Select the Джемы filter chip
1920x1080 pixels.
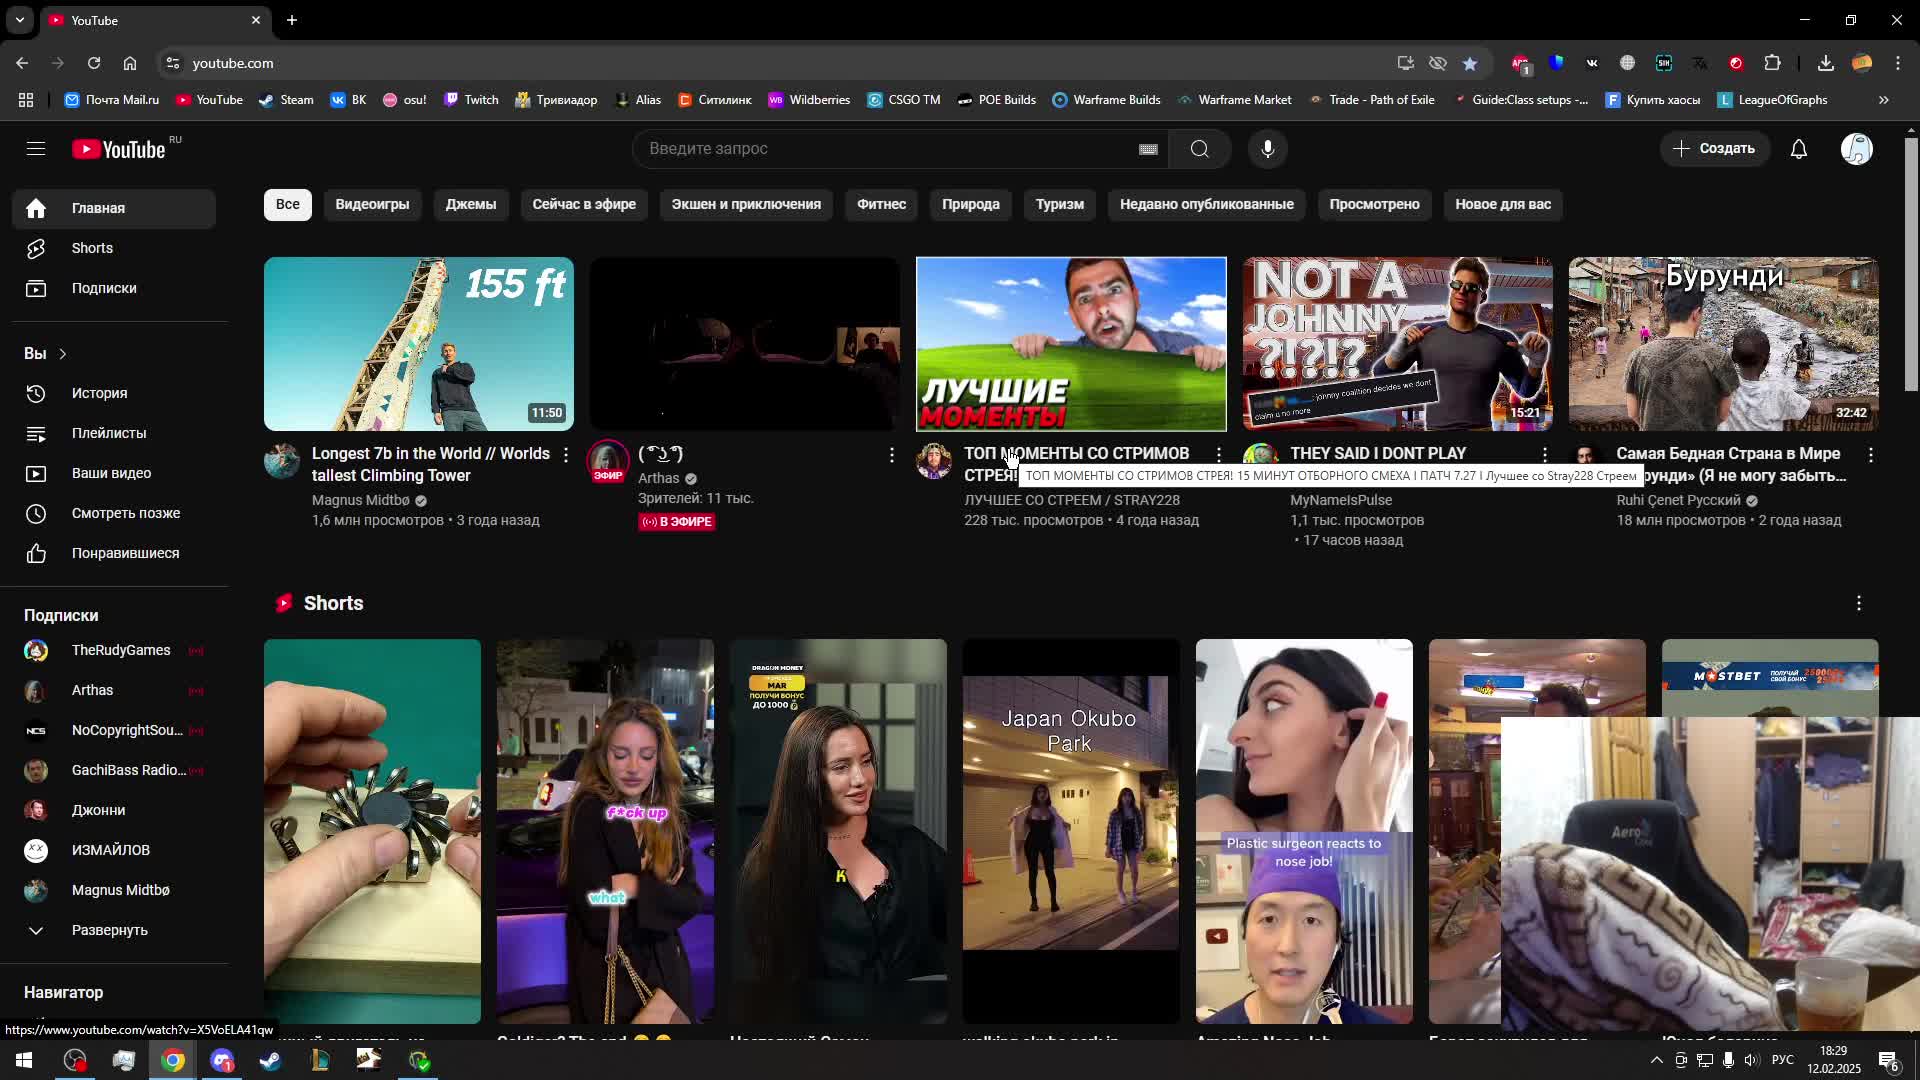471,204
